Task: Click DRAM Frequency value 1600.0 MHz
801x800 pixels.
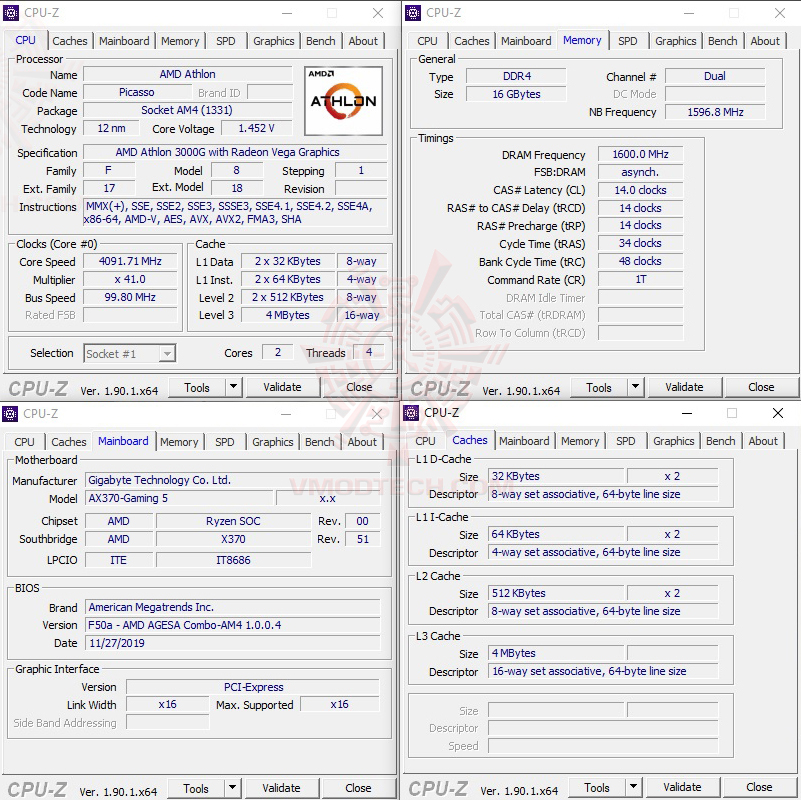Action: 641,154
